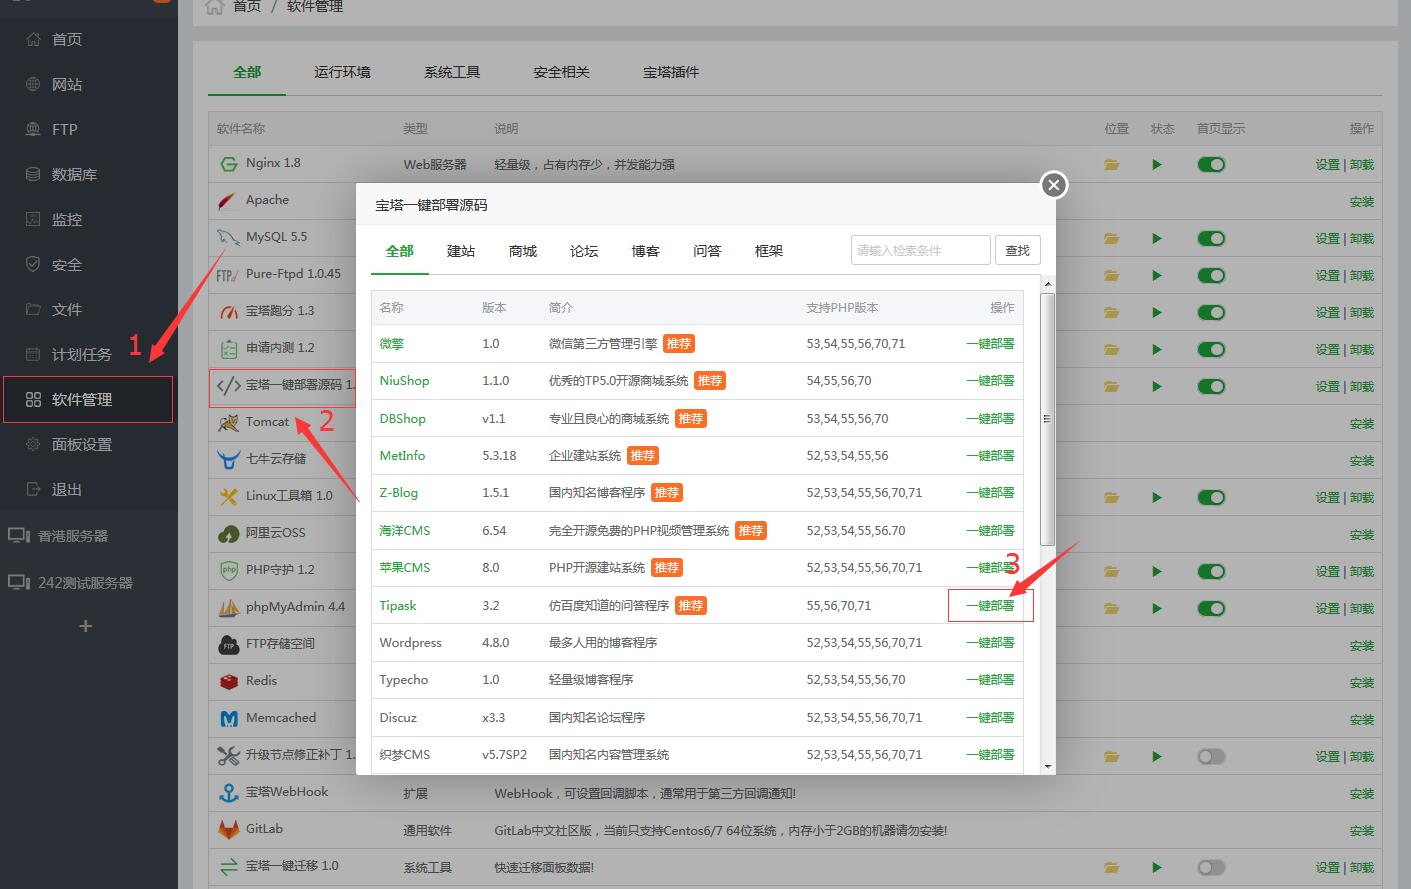This screenshot has width=1411, height=889.
Task: Toggle homepage display for Nginx 1.8
Action: 1211,164
